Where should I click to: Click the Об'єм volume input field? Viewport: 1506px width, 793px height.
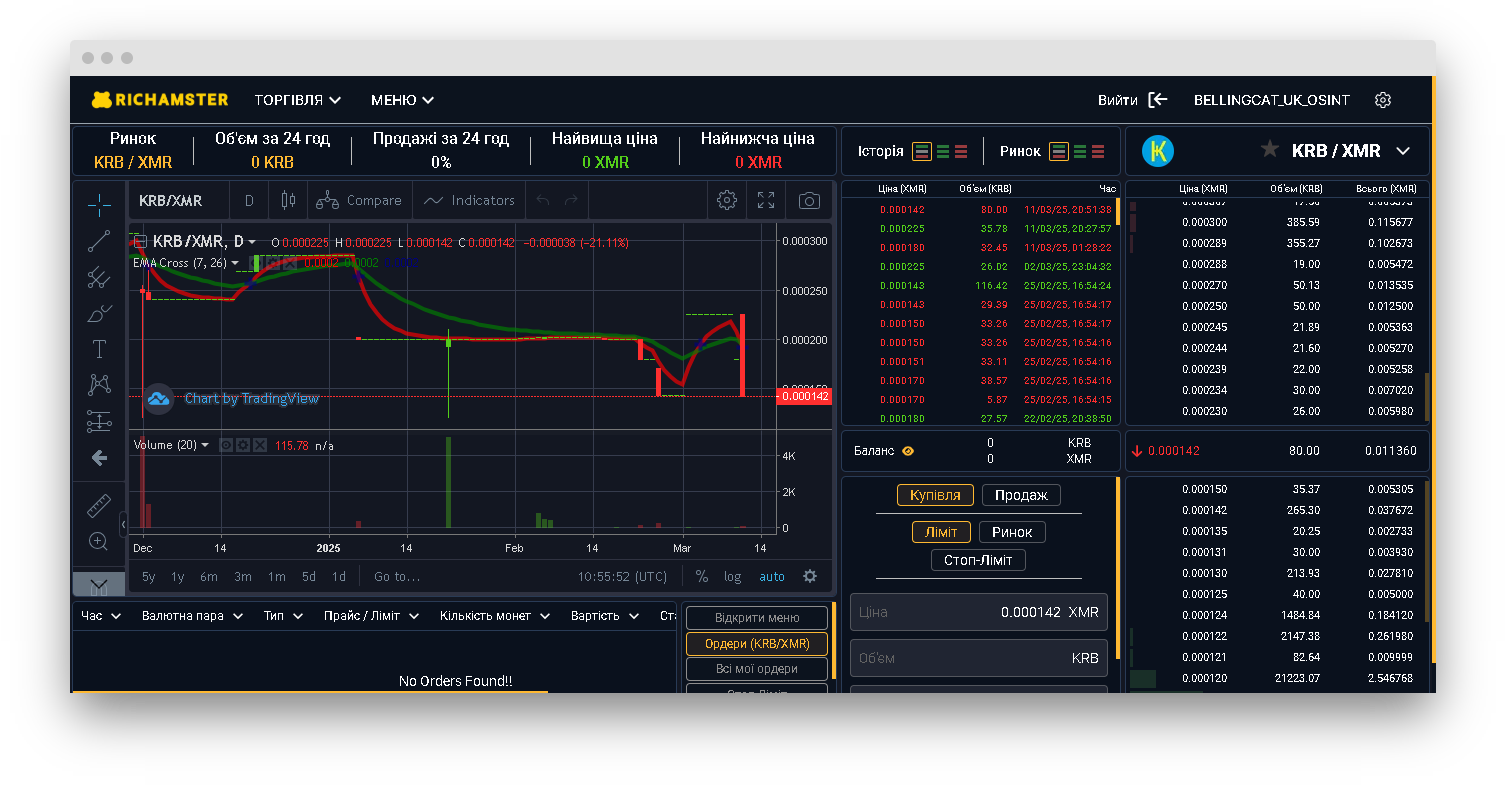click(978, 658)
